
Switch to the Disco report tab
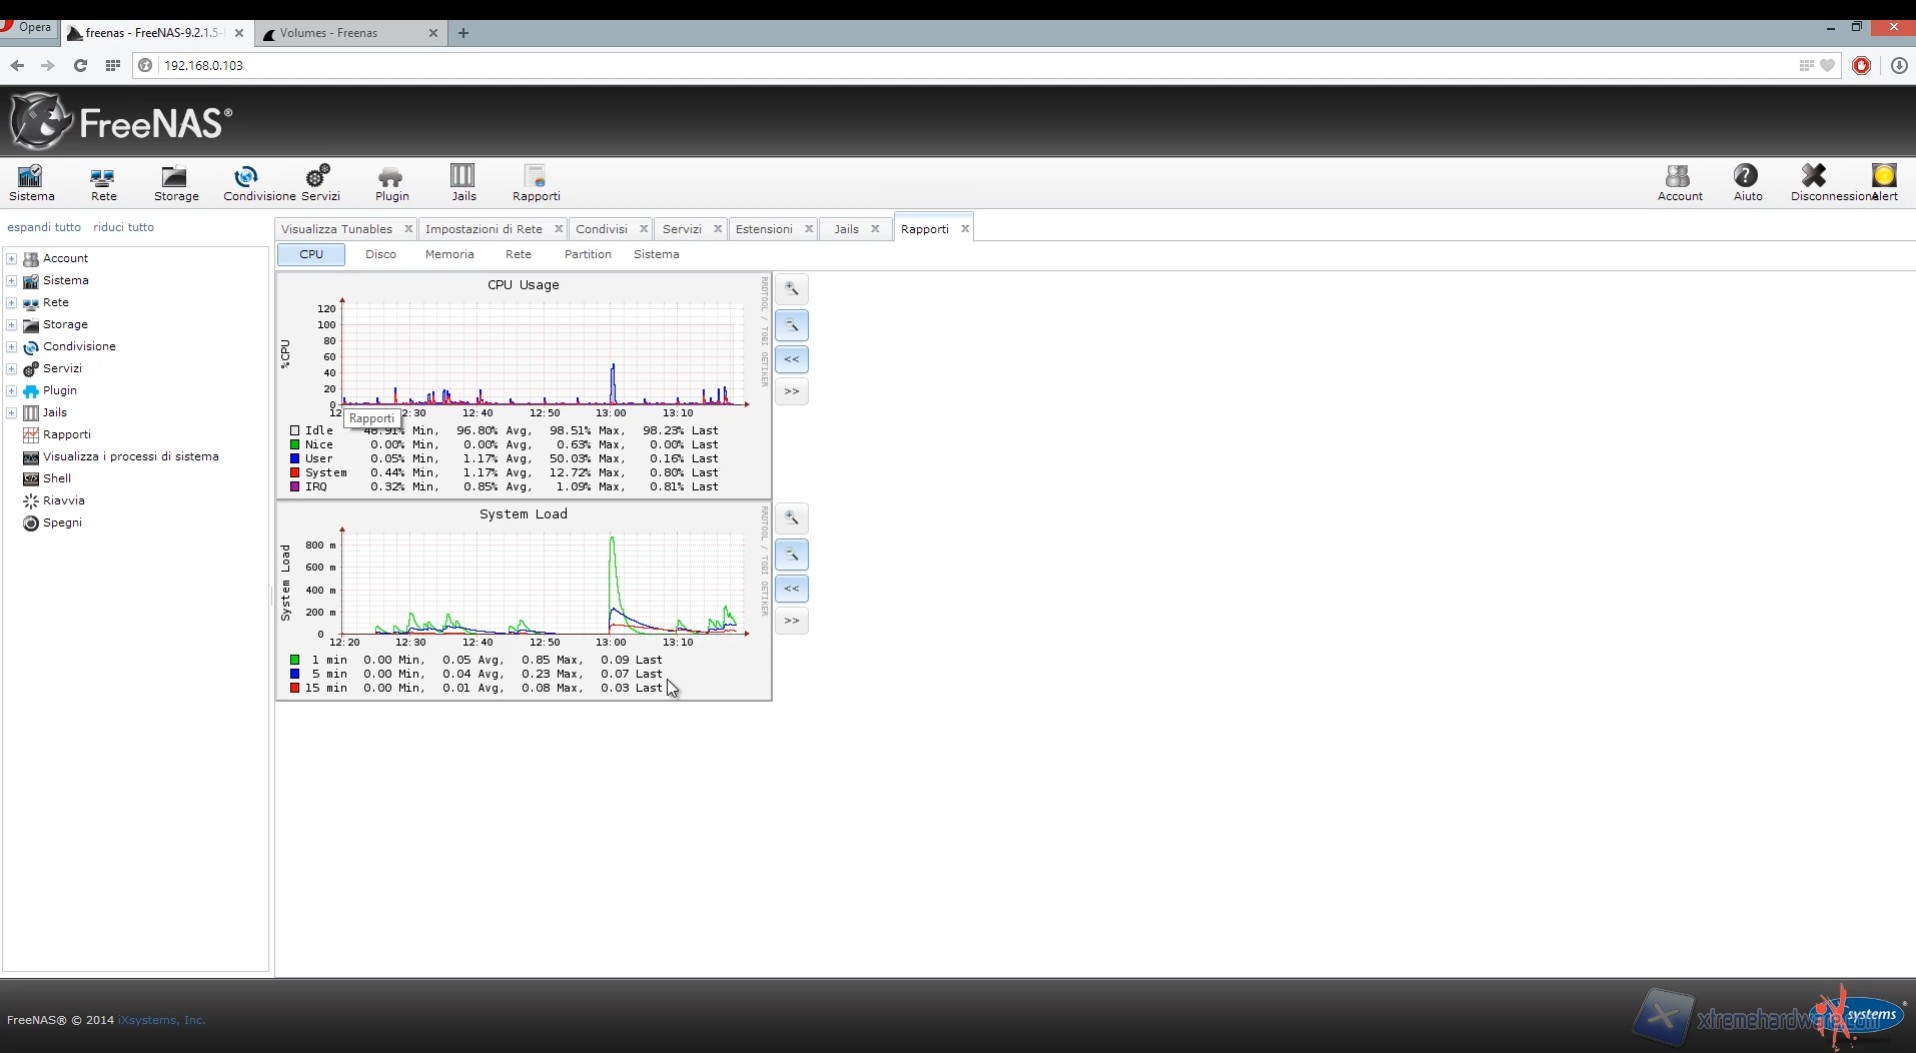point(380,255)
